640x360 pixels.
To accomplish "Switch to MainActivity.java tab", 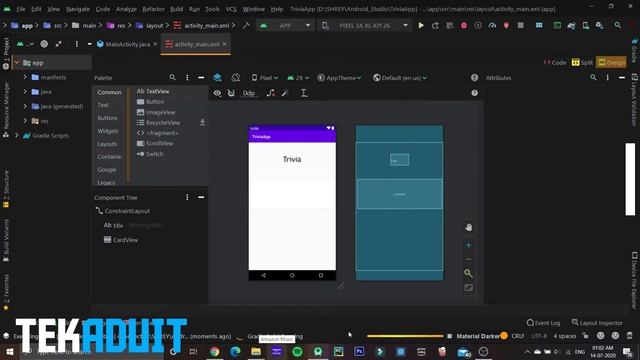I will 127,44.
